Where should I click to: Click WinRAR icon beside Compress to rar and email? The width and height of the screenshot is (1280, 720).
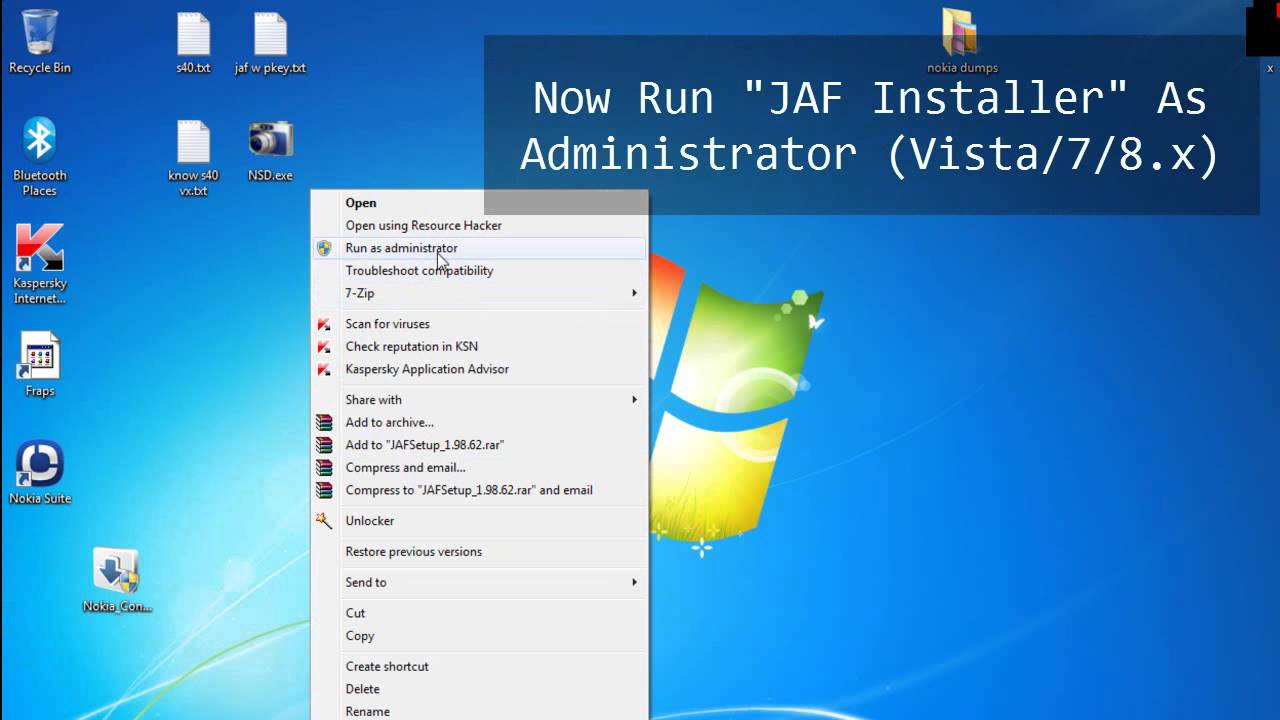[x=324, y=490]
